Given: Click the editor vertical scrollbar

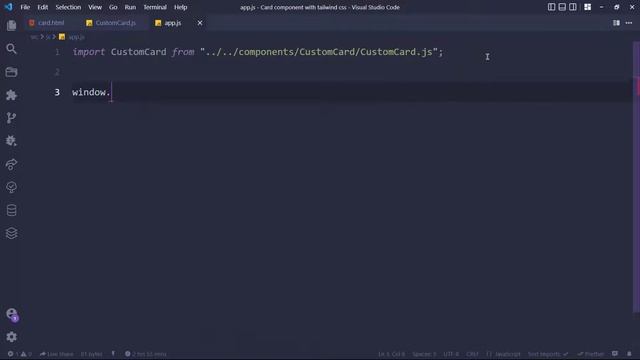Looking at the screenshot, I should pos(636,178).
